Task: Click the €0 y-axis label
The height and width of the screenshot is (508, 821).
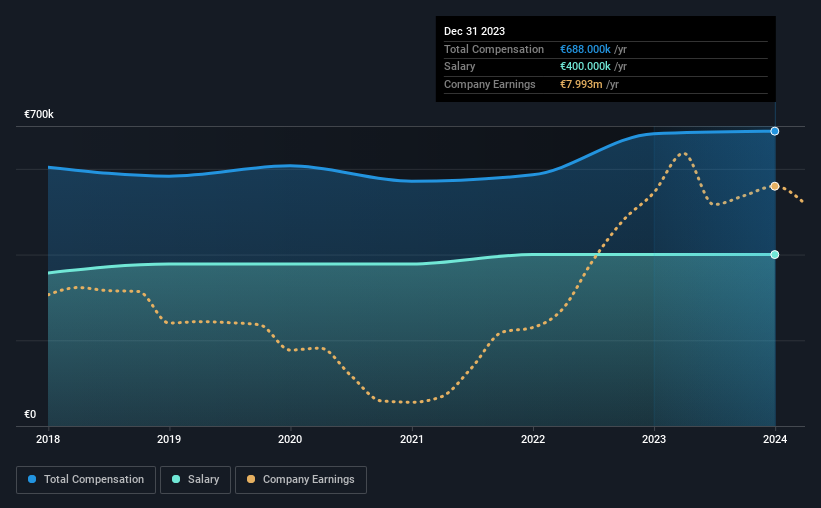Action: pyautogui.click(x=30, y=414)
